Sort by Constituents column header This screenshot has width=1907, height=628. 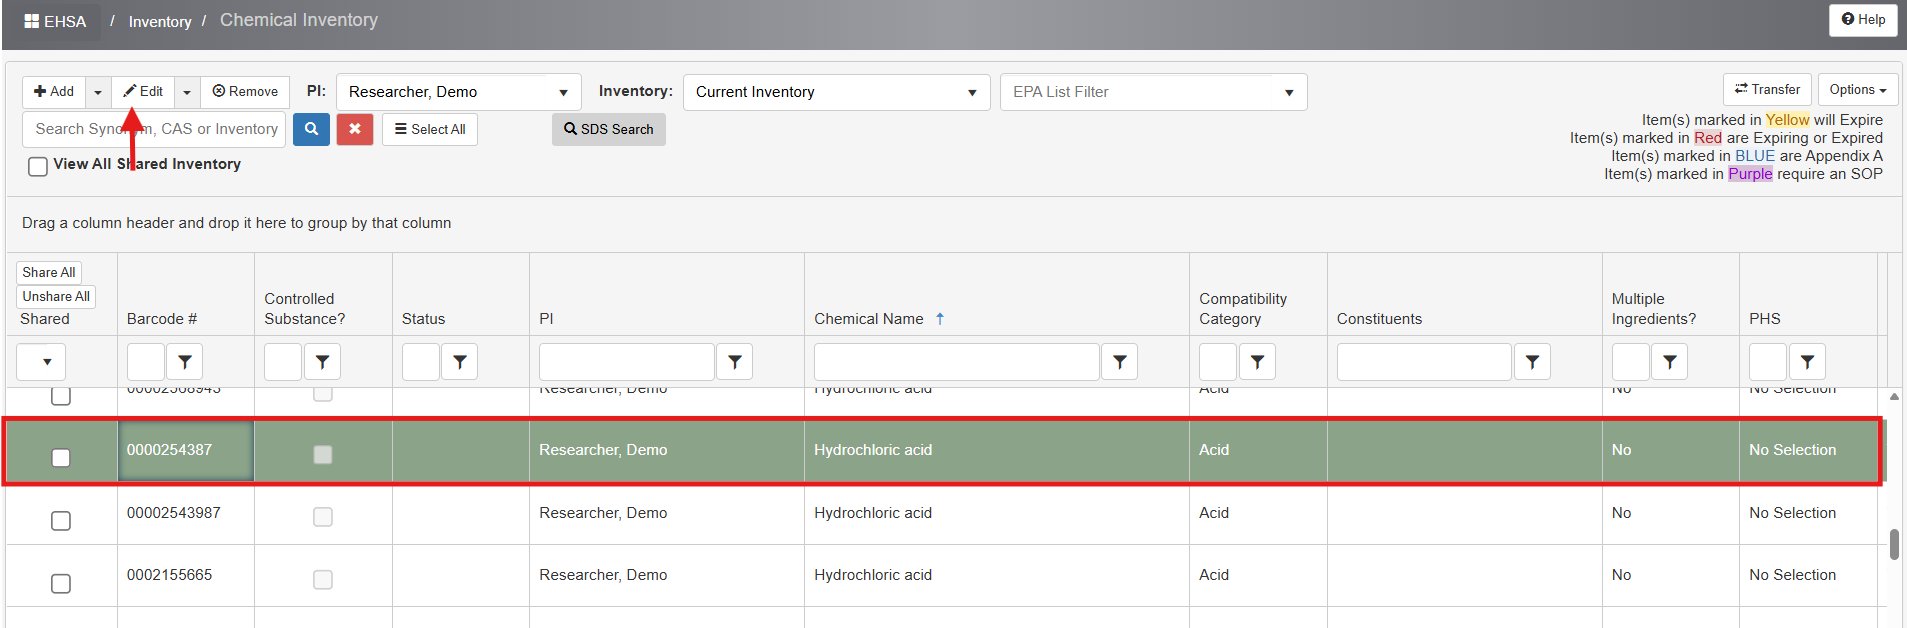point(1379,319)
